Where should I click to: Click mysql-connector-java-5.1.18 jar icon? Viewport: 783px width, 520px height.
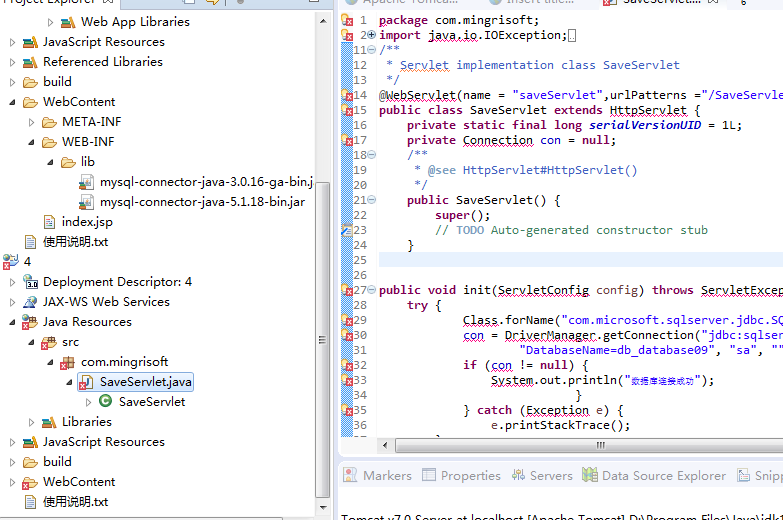(x=86, y=202)
